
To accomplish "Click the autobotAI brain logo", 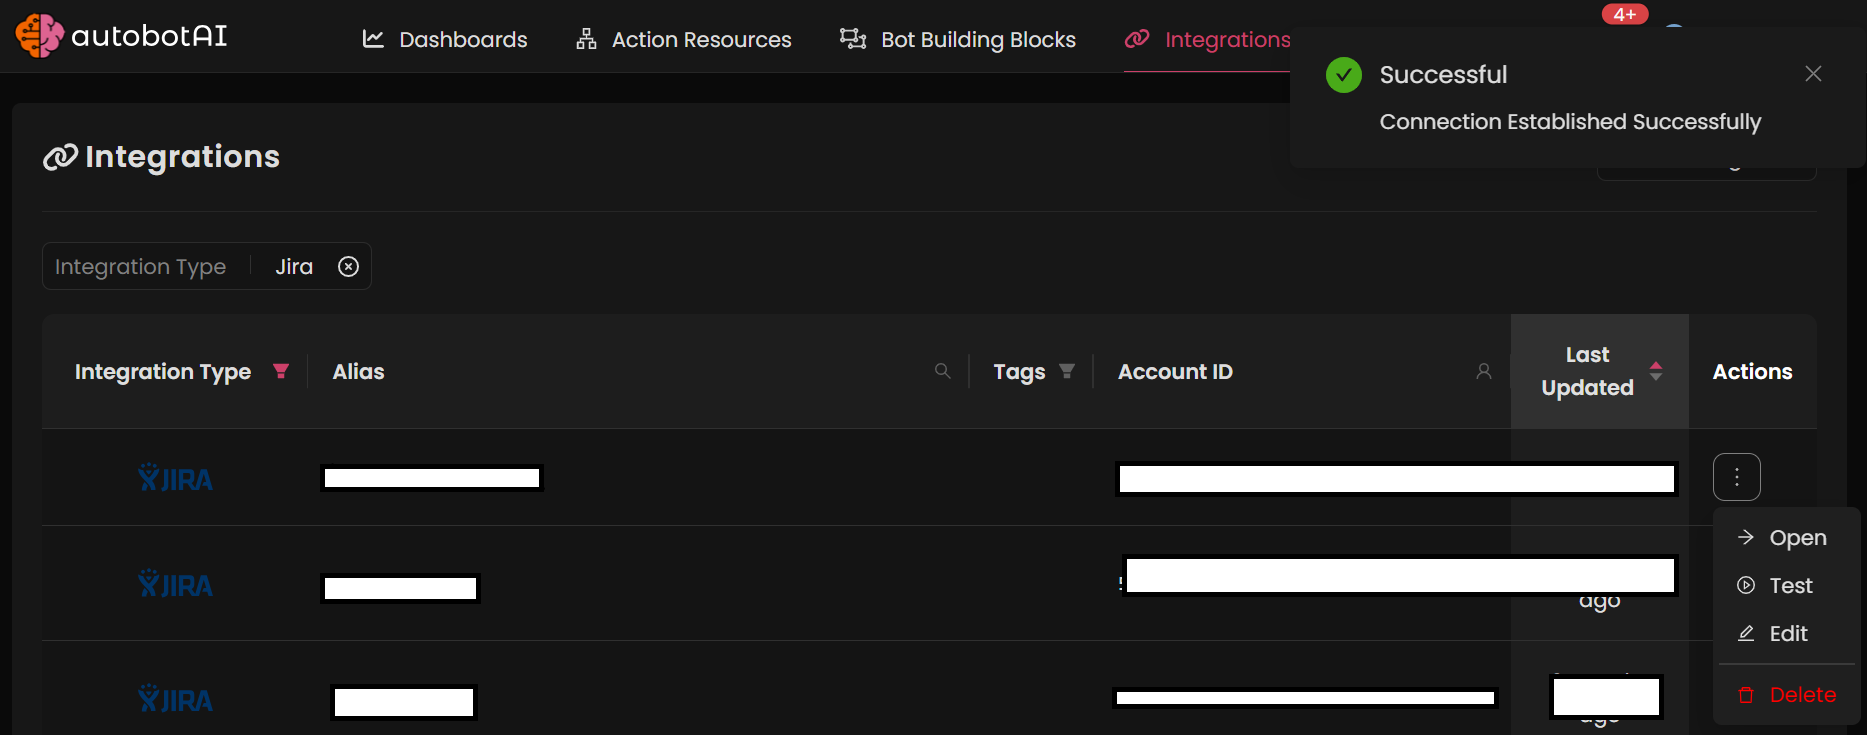I will point(39,36).
